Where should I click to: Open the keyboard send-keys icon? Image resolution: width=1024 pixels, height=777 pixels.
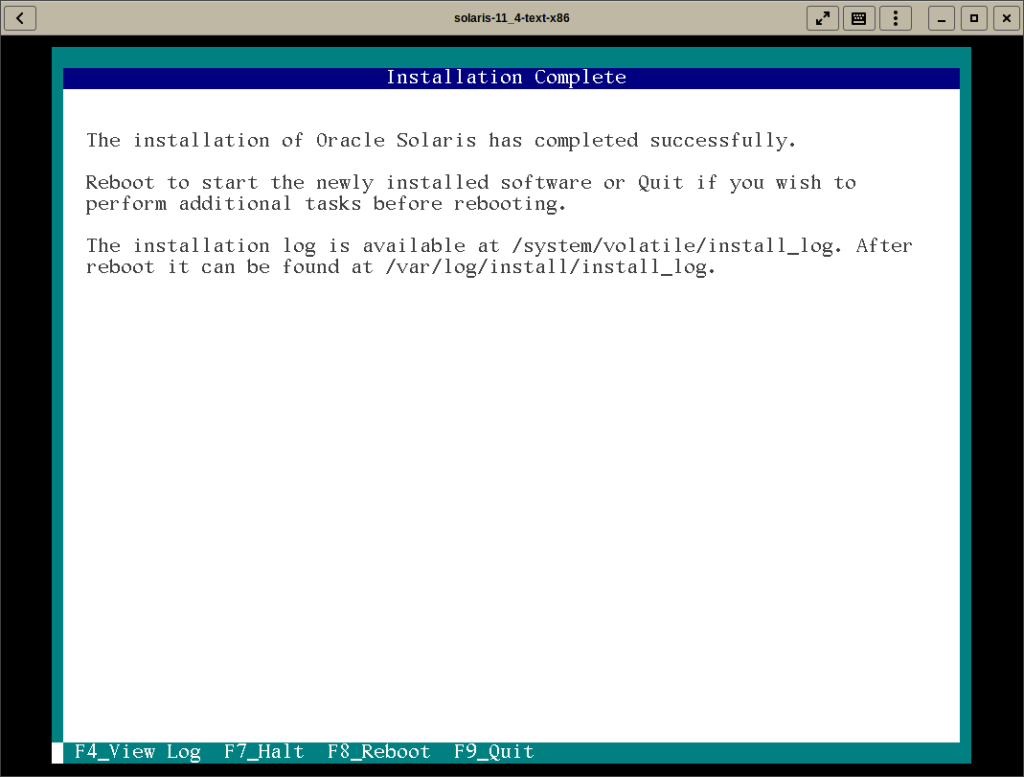(859, 18)
